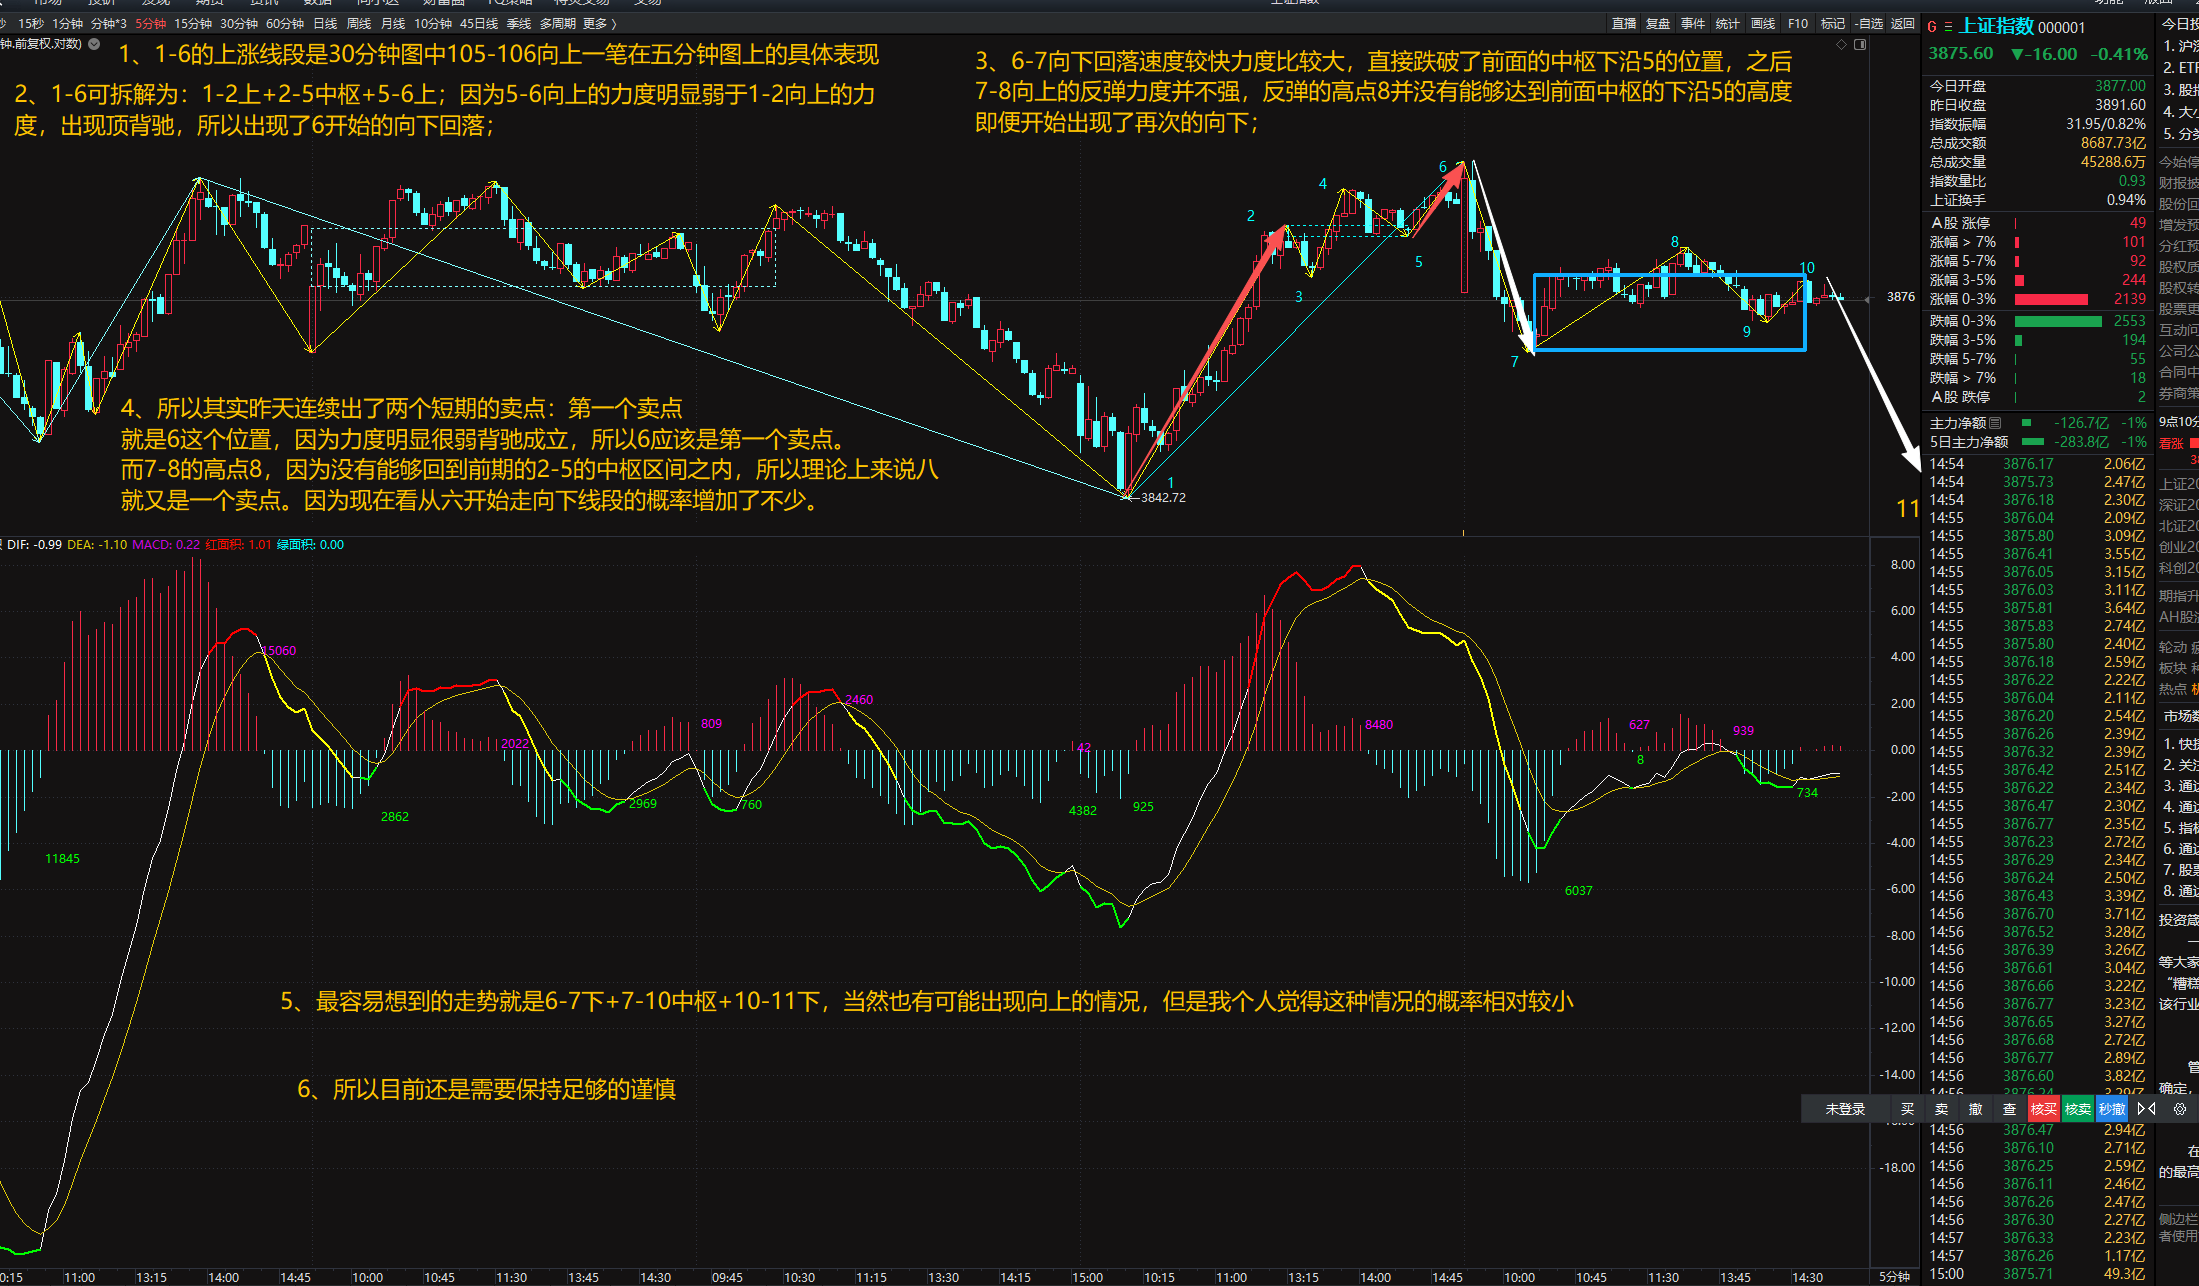Click the small box icon next to 主力净额
This screenshot has width=2199, height=1286.
(1995, 423)
